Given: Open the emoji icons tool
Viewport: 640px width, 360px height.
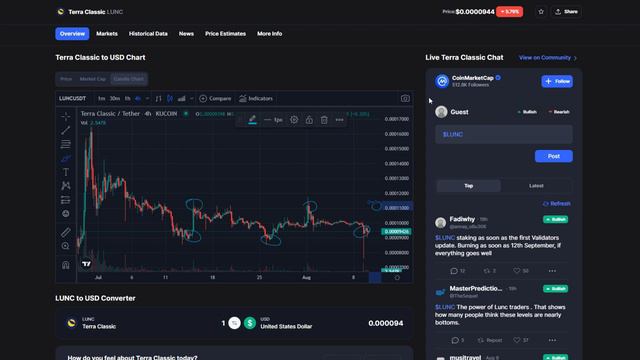Looking at the screenshot, I should (x=65, y=213).
